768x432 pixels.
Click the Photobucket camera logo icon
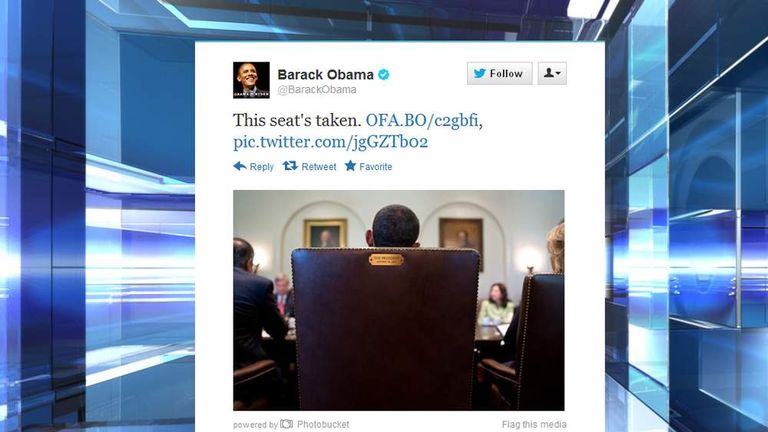click(x=287, y=424)
